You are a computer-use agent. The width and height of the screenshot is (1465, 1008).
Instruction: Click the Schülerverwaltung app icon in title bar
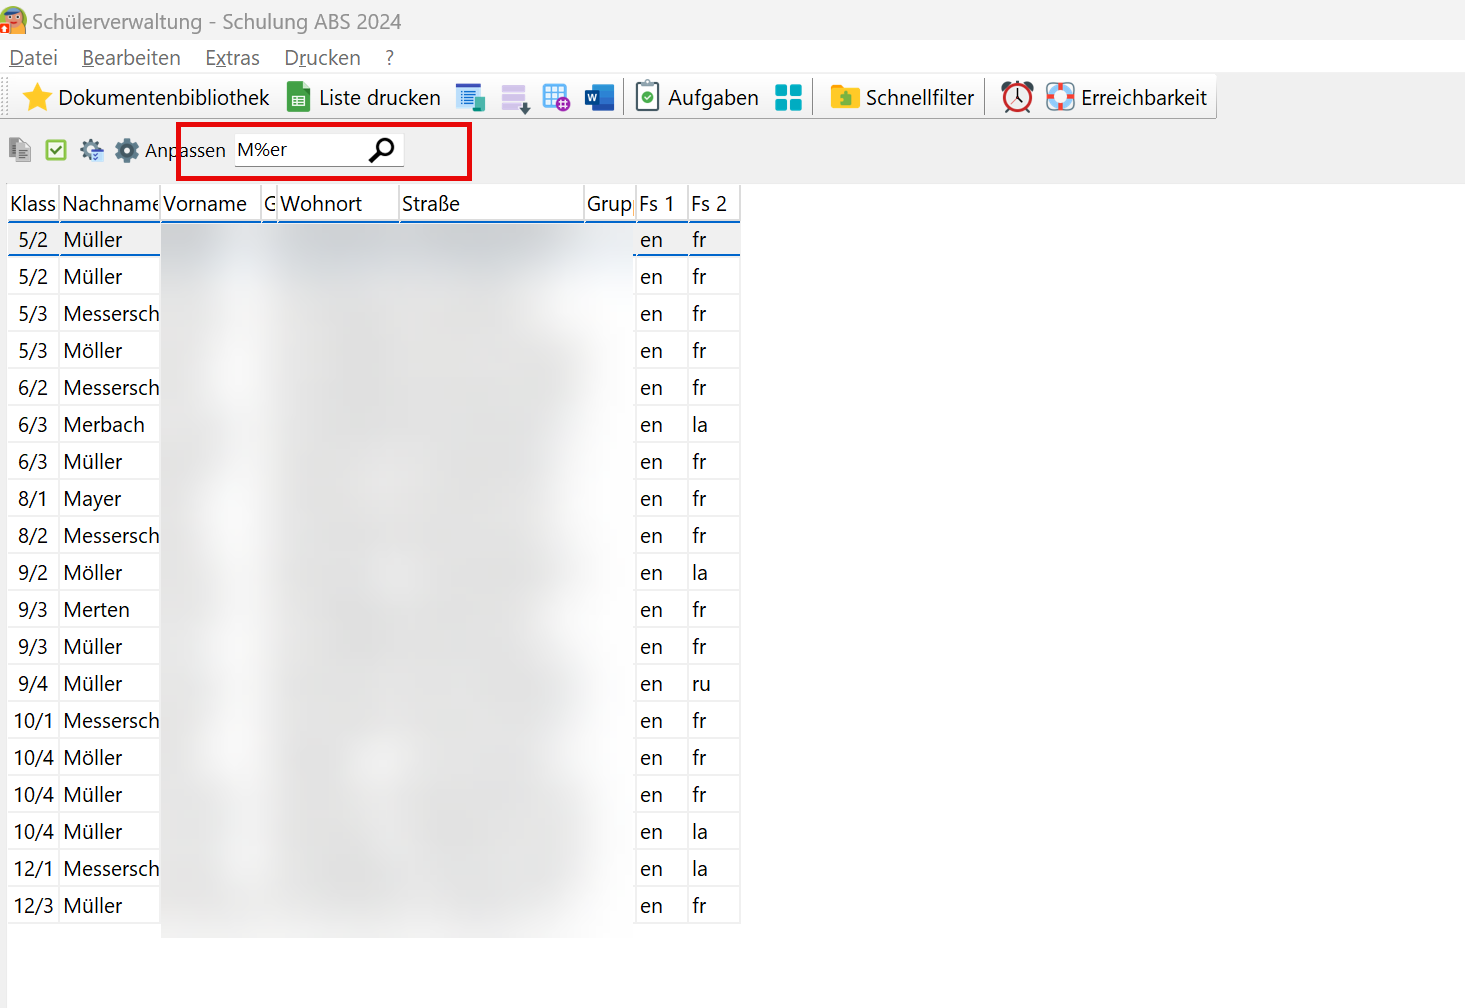coord(13,20)
